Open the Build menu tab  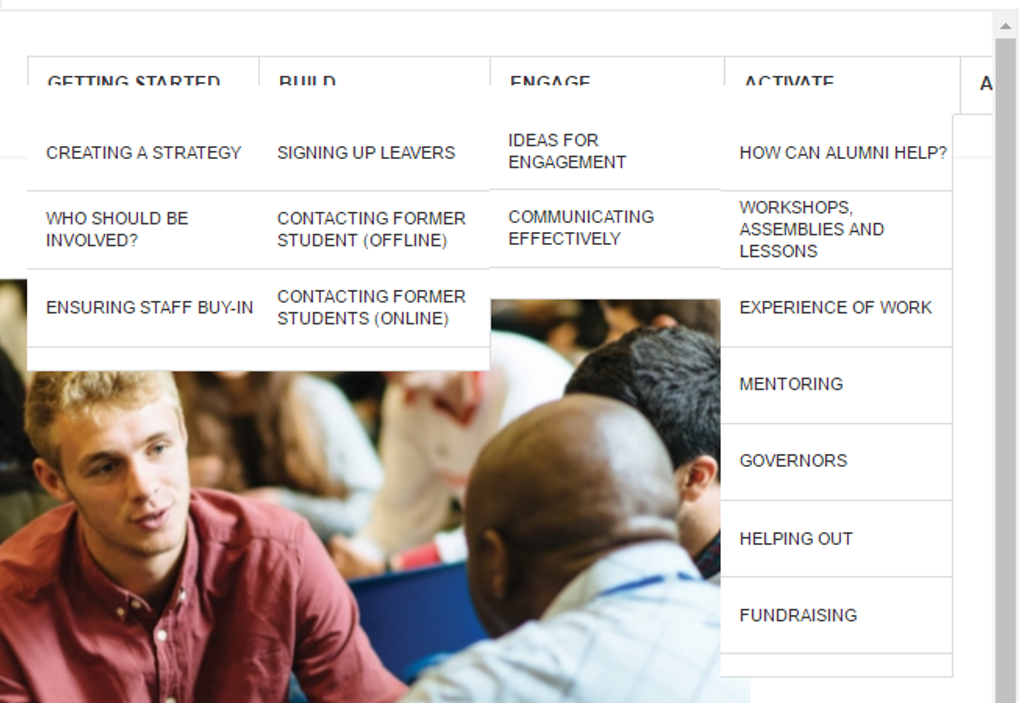[307, 78]
